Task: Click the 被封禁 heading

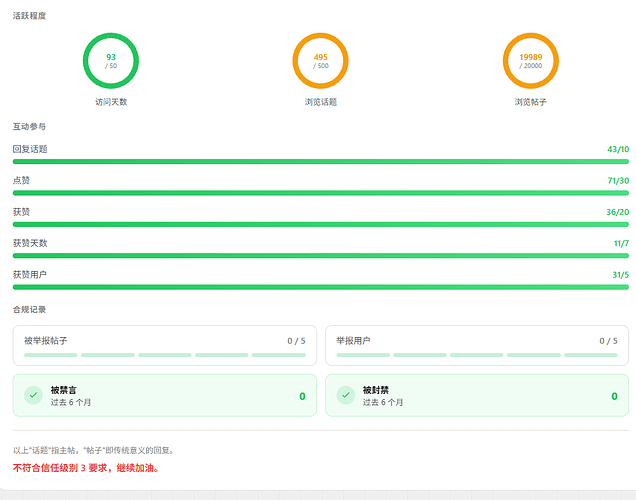Action: [x=376, y=390]
